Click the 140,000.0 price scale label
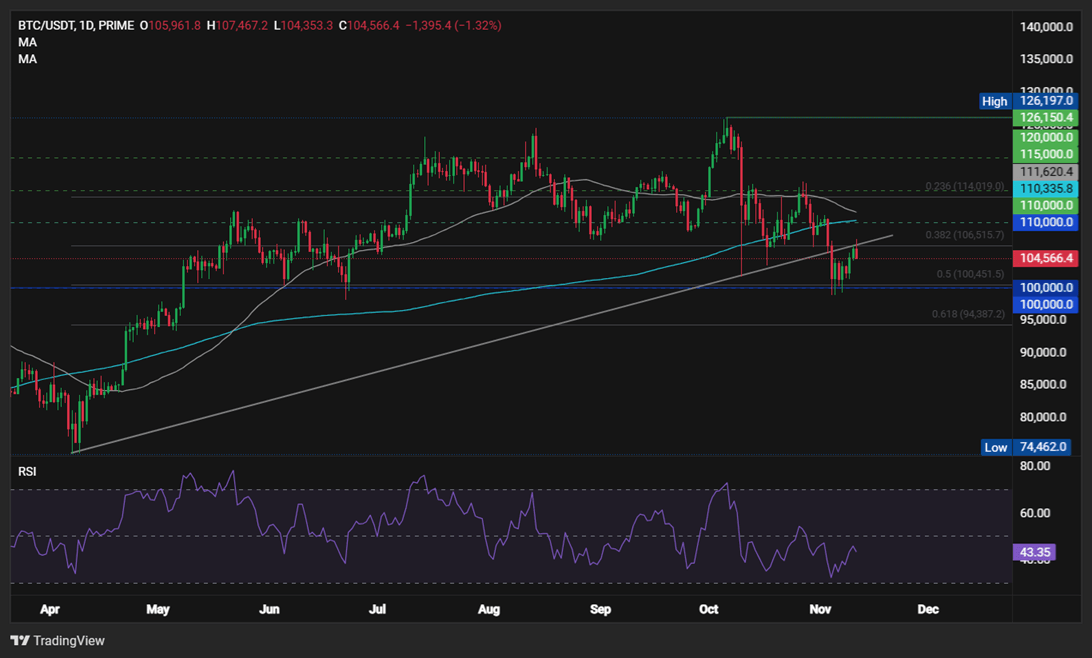This screenshot has width=1092, height=658. pyautogui.click(x=1045, y=29)
